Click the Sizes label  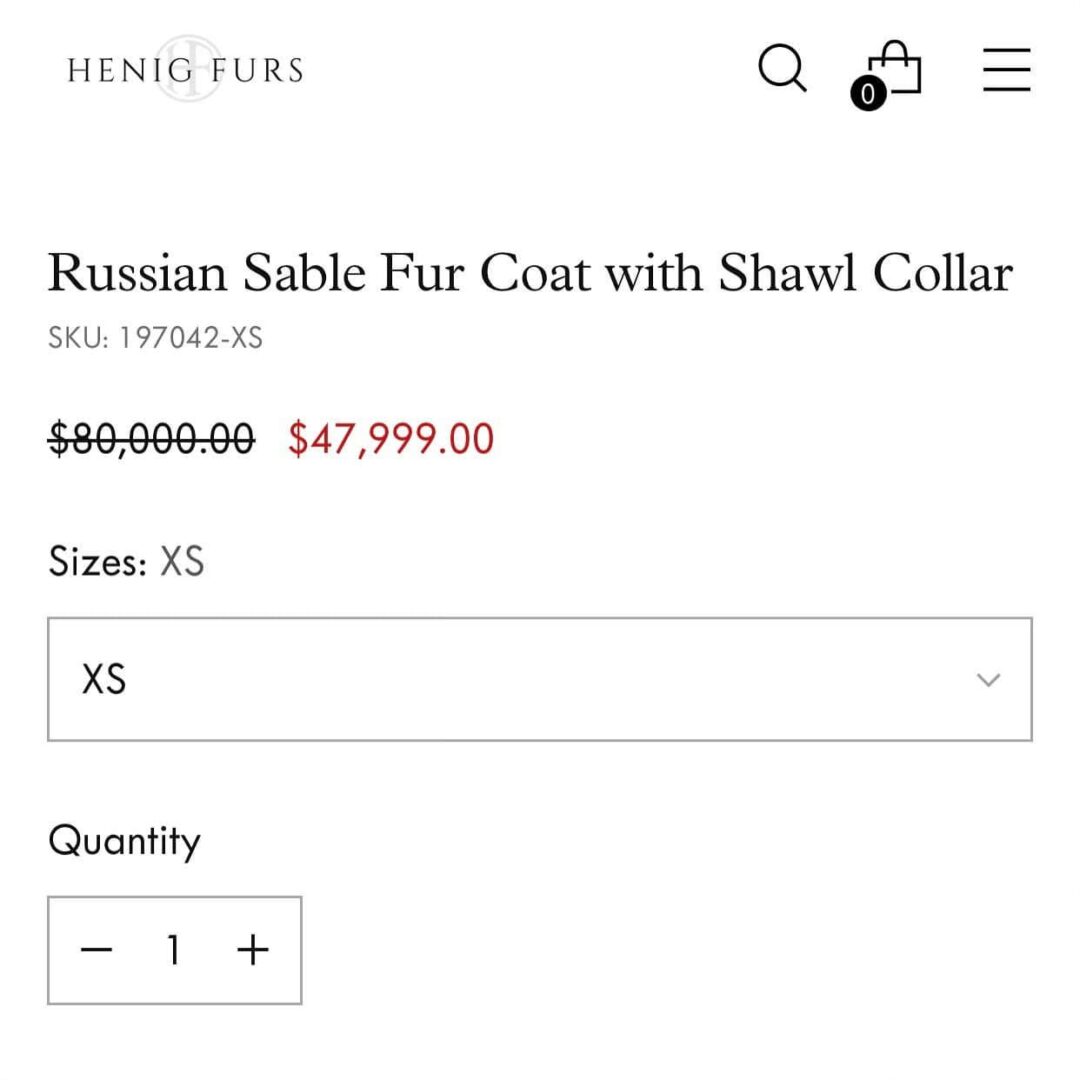coord(97,561)
